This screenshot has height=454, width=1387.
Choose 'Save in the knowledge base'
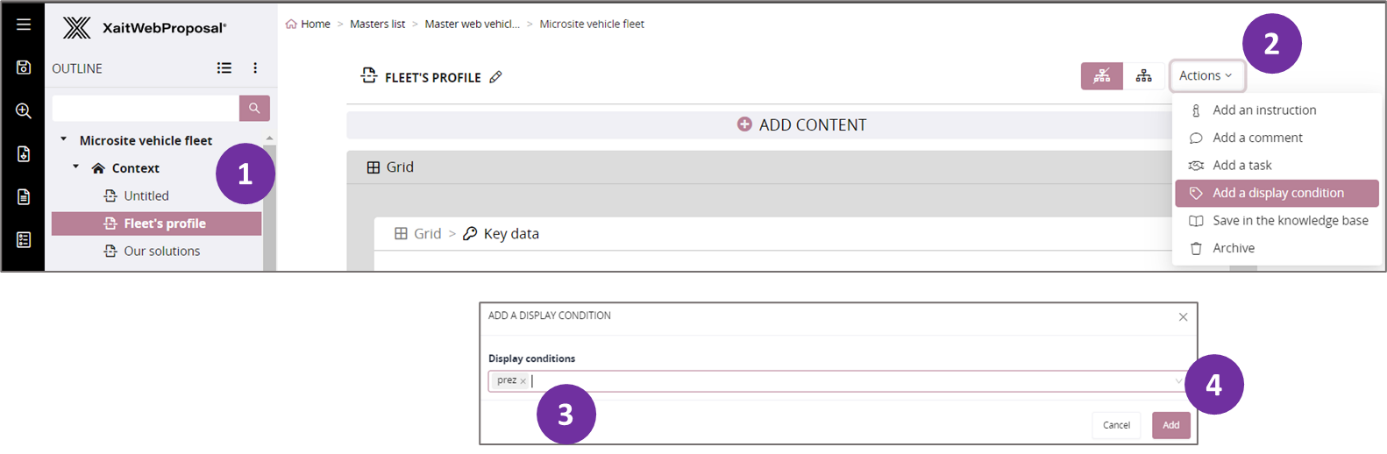(1290, 220)
